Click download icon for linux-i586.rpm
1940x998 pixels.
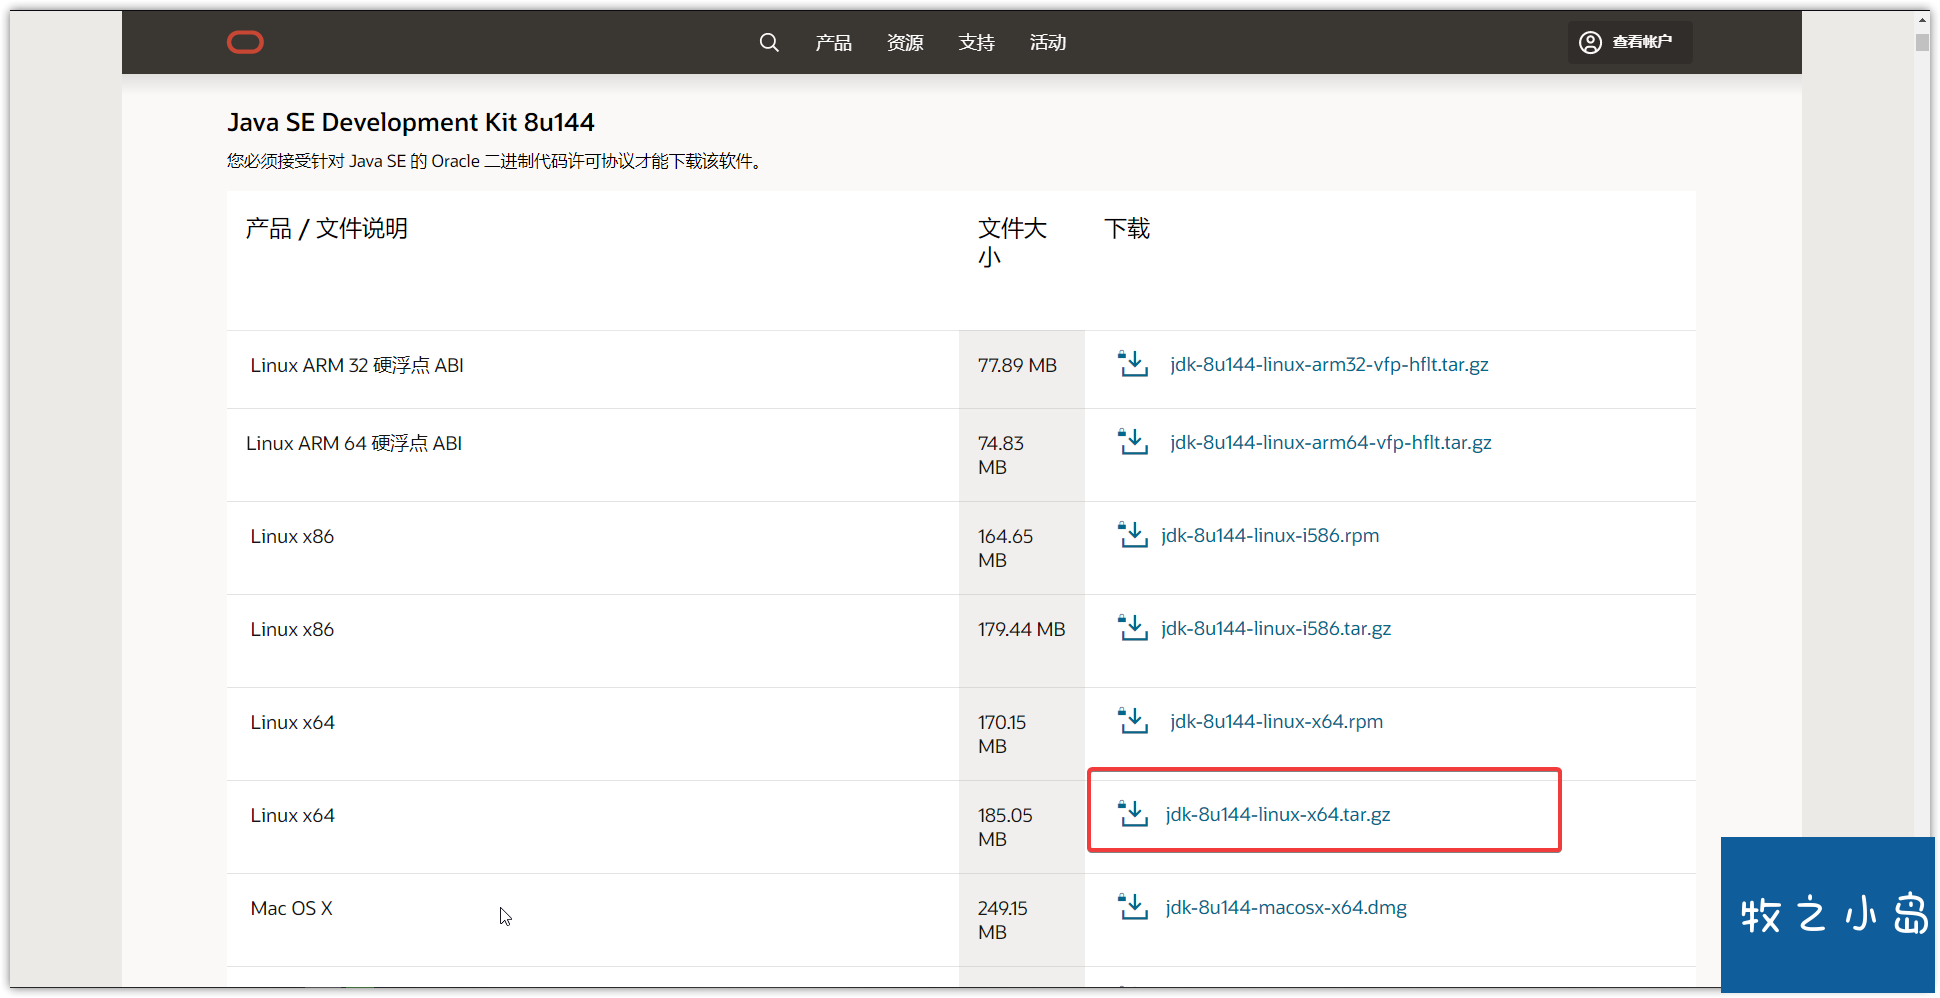1133,535
